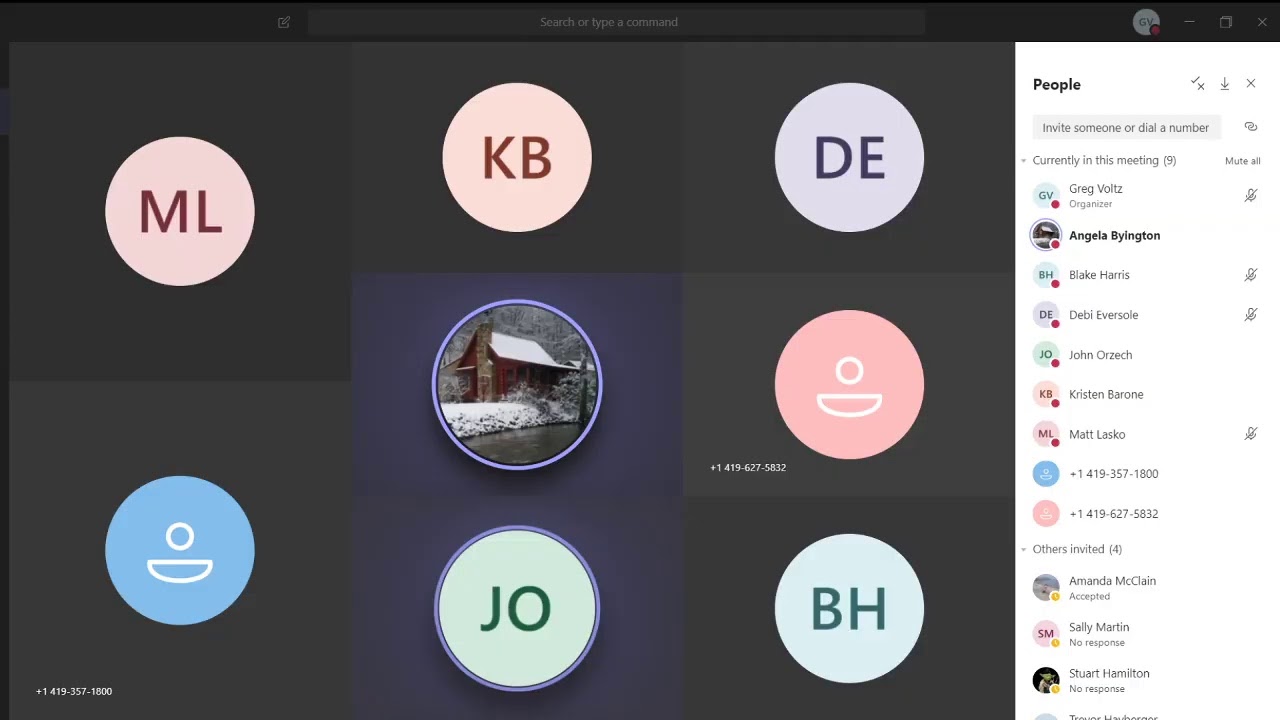Viewport: 1280px width, 720px height.
Task: Click the SM avatar next to Sally Martin
Action: tap(1046, 633)
